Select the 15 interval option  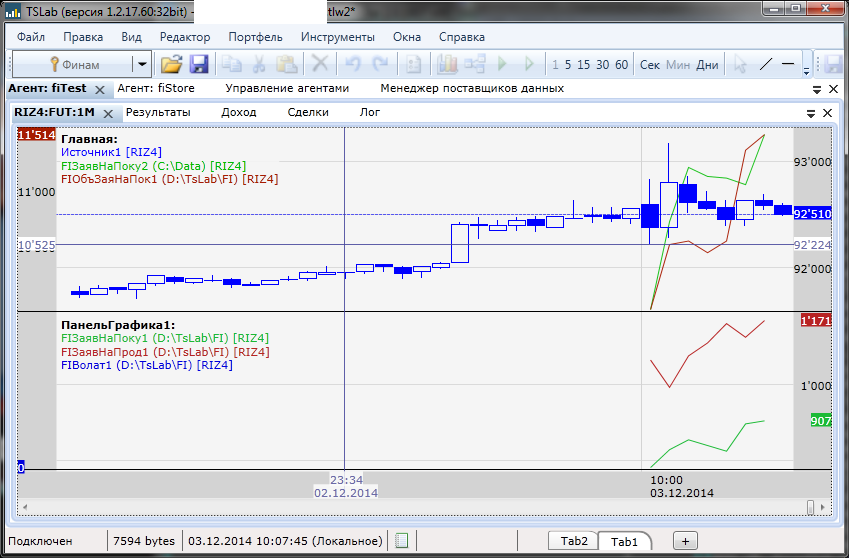[584, 65]
